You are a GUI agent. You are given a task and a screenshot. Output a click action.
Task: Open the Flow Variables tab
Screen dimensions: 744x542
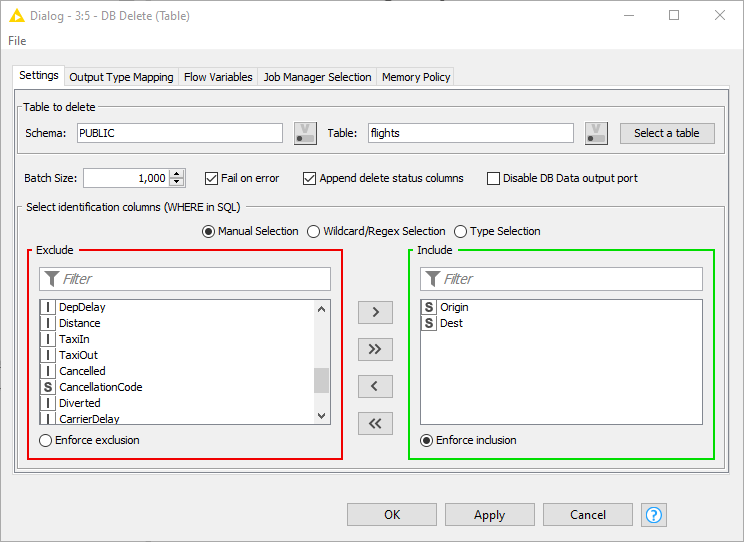218,77
